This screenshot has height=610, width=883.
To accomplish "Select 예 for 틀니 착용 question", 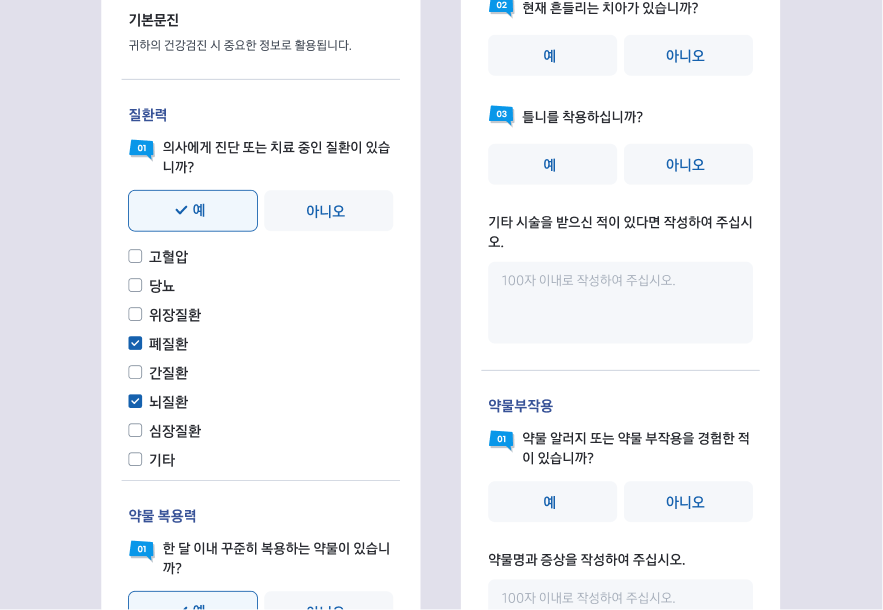I will 552,164.
